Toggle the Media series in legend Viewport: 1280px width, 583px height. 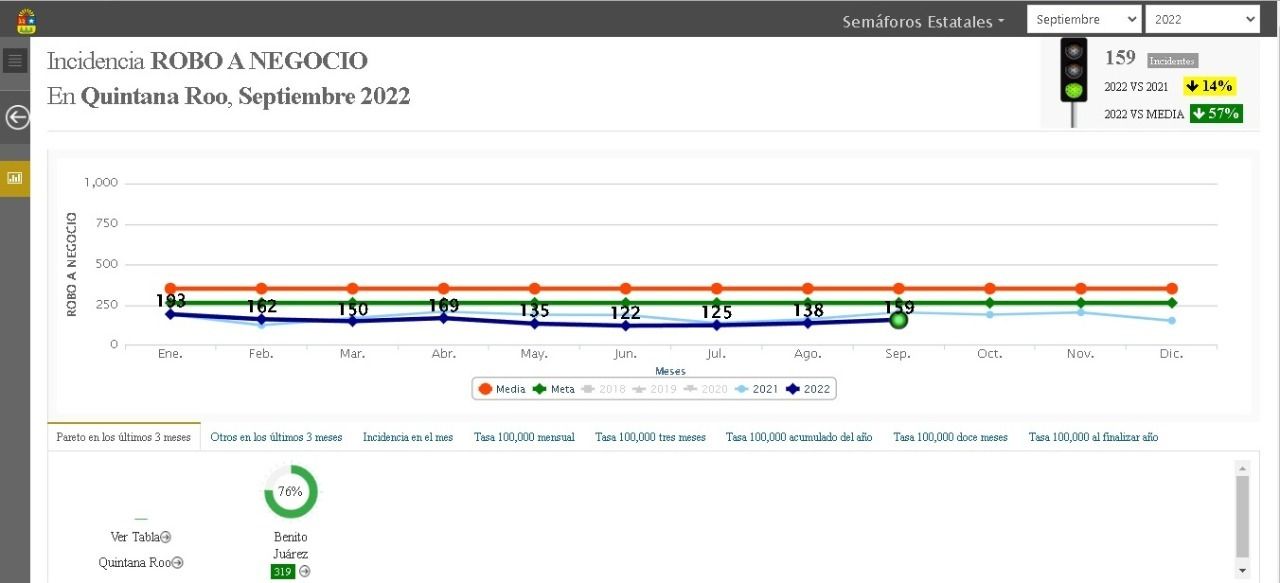point(503,389)
